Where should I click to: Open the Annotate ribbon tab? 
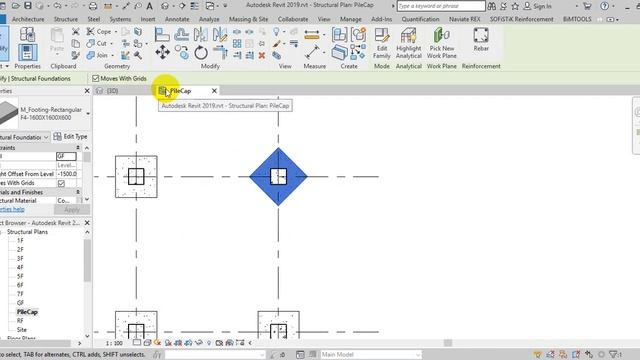pos(177,19)
